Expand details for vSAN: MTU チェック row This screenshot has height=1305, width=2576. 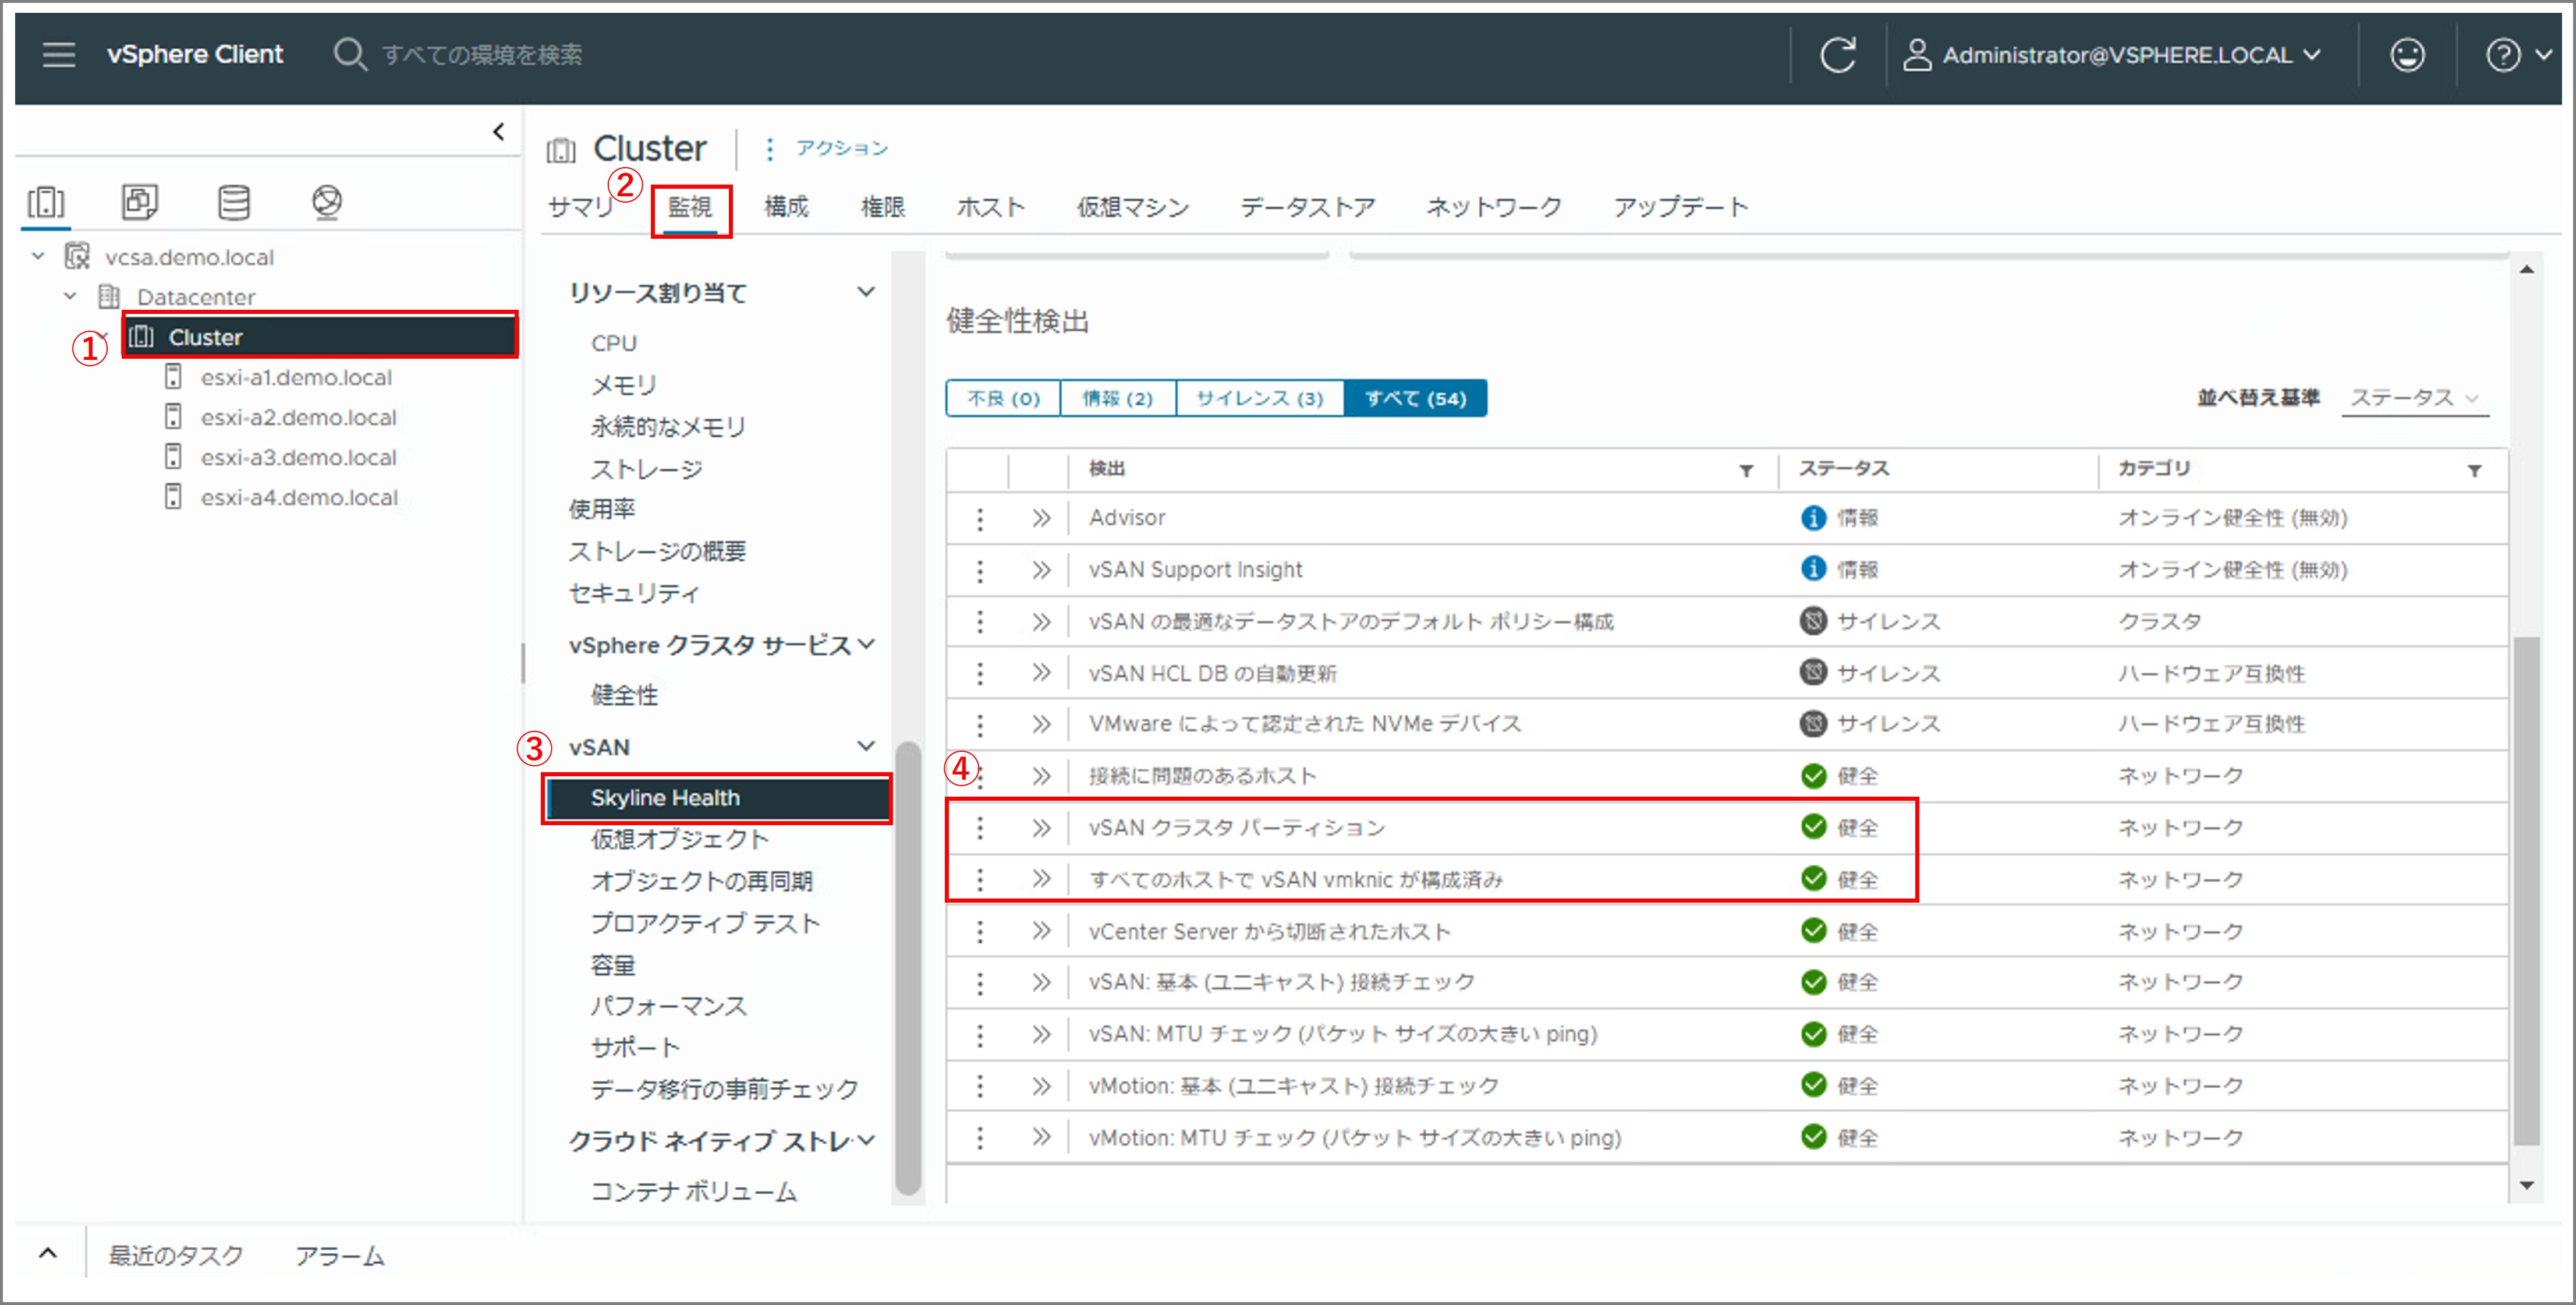(1041, 1034)
